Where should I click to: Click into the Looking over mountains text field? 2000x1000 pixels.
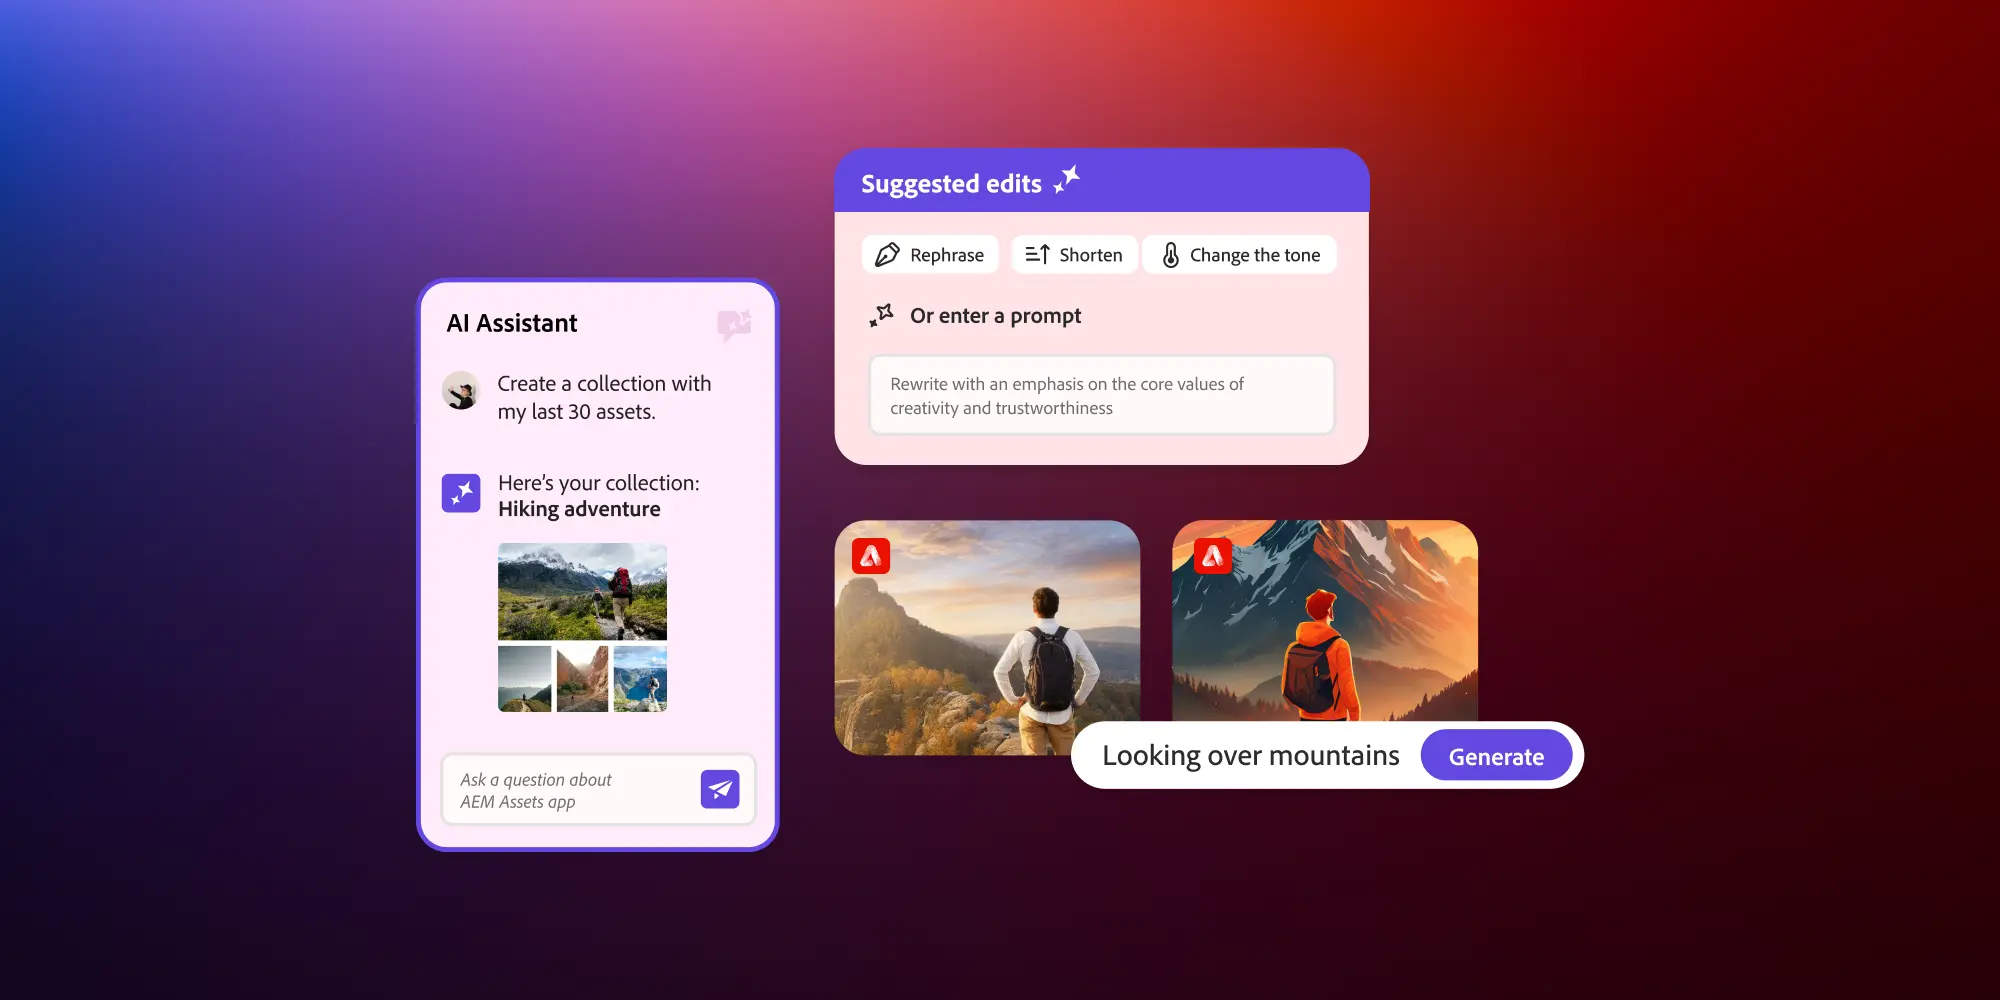(x=1250, y=756)
